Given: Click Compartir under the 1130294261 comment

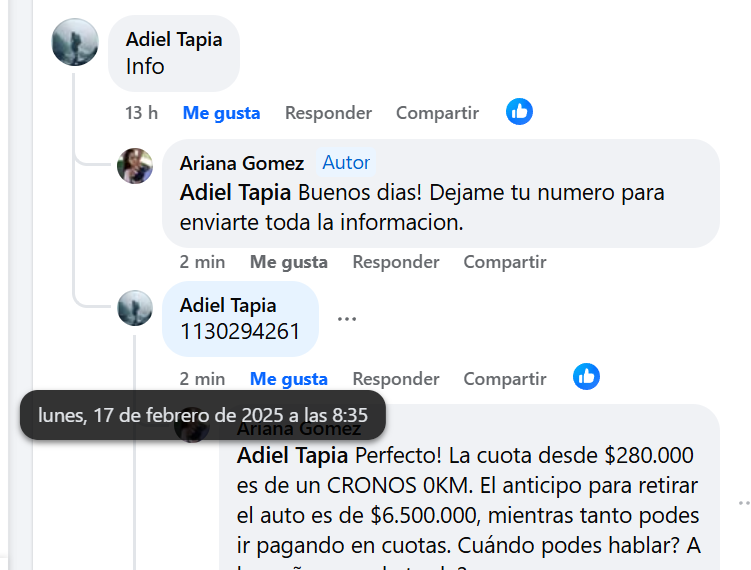Looking at the screenshot, I should coord(505,379).
